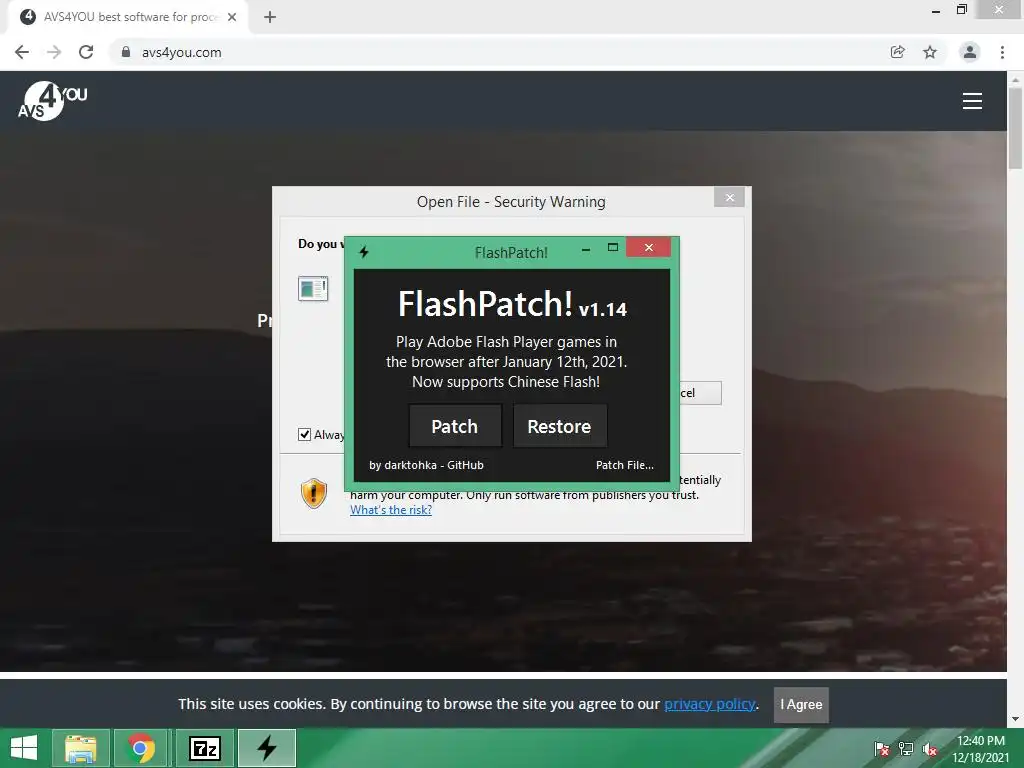Viewport: 1024px width, 768px height.
Task: Open the What's the risk? link
Action: (391, 510)
